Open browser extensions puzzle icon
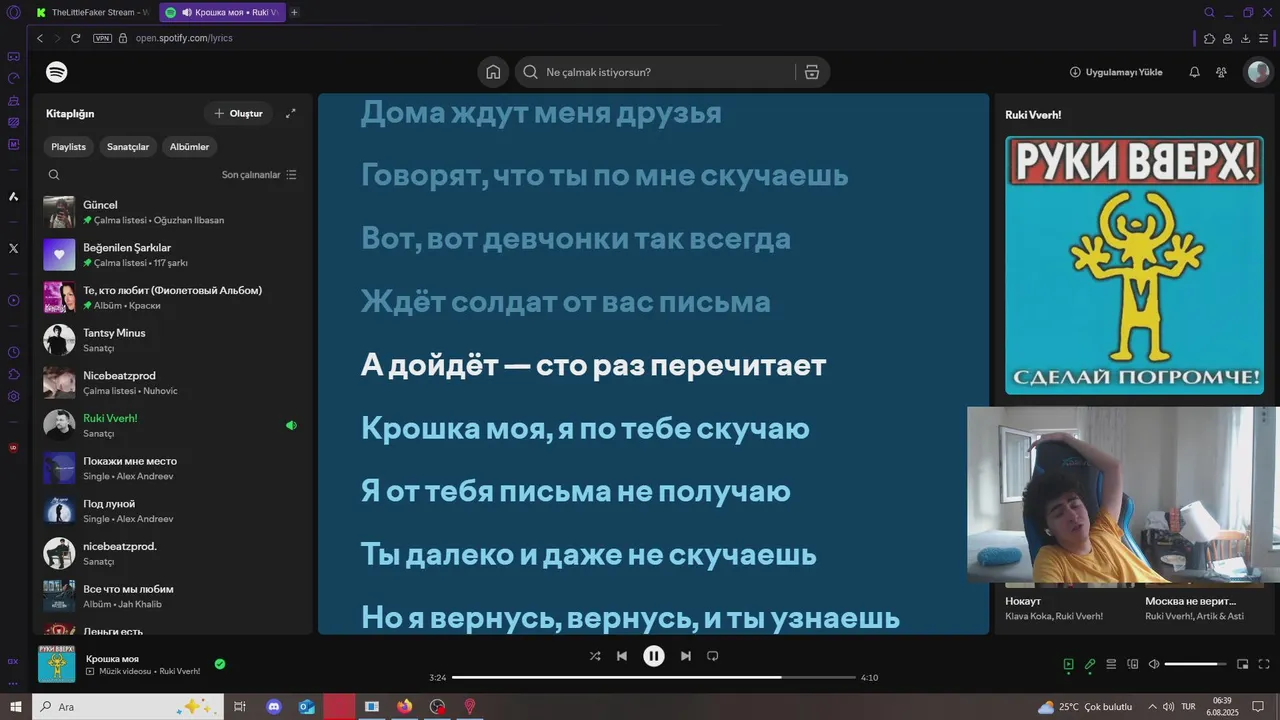Image resolution: width=1280 pixels, height=720 pixels. [1210, 38]
